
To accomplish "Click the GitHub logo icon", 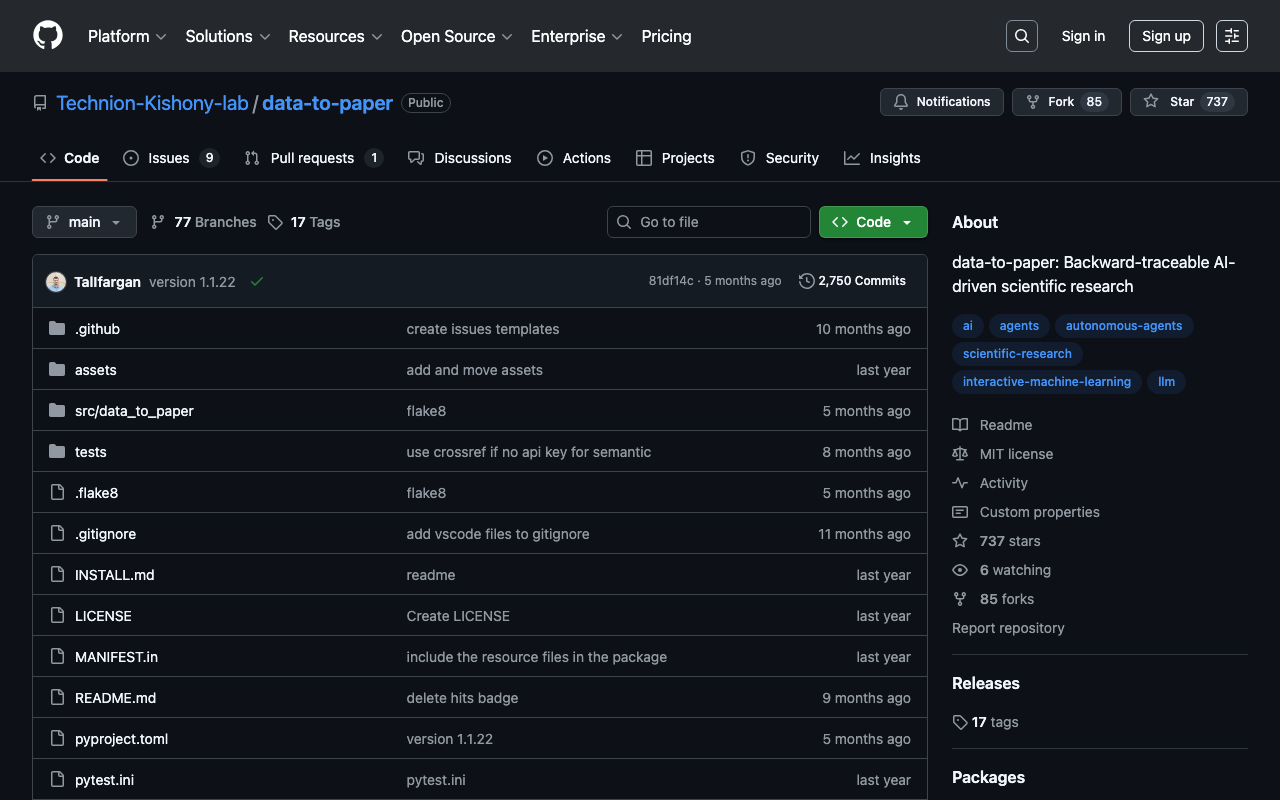I will tap(48, 36).
